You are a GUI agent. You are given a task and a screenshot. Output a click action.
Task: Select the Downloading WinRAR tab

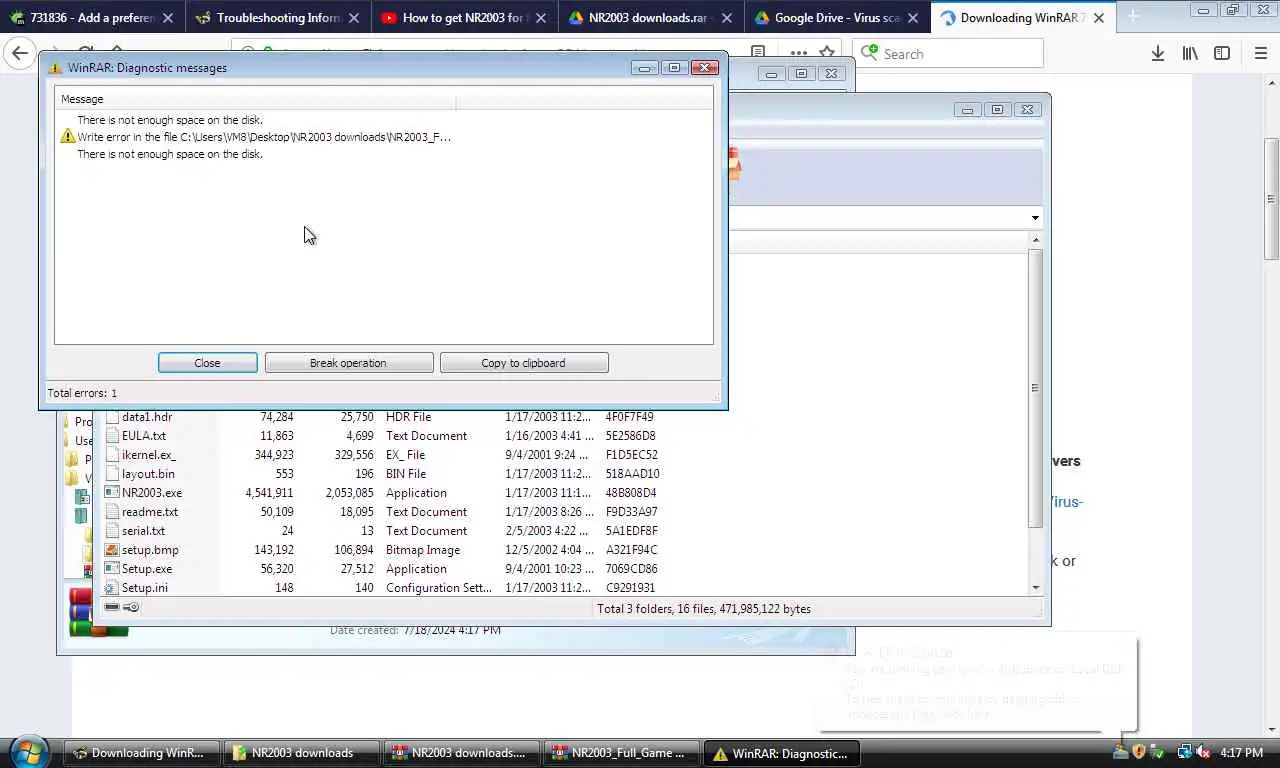click(x=1021, y=18)
